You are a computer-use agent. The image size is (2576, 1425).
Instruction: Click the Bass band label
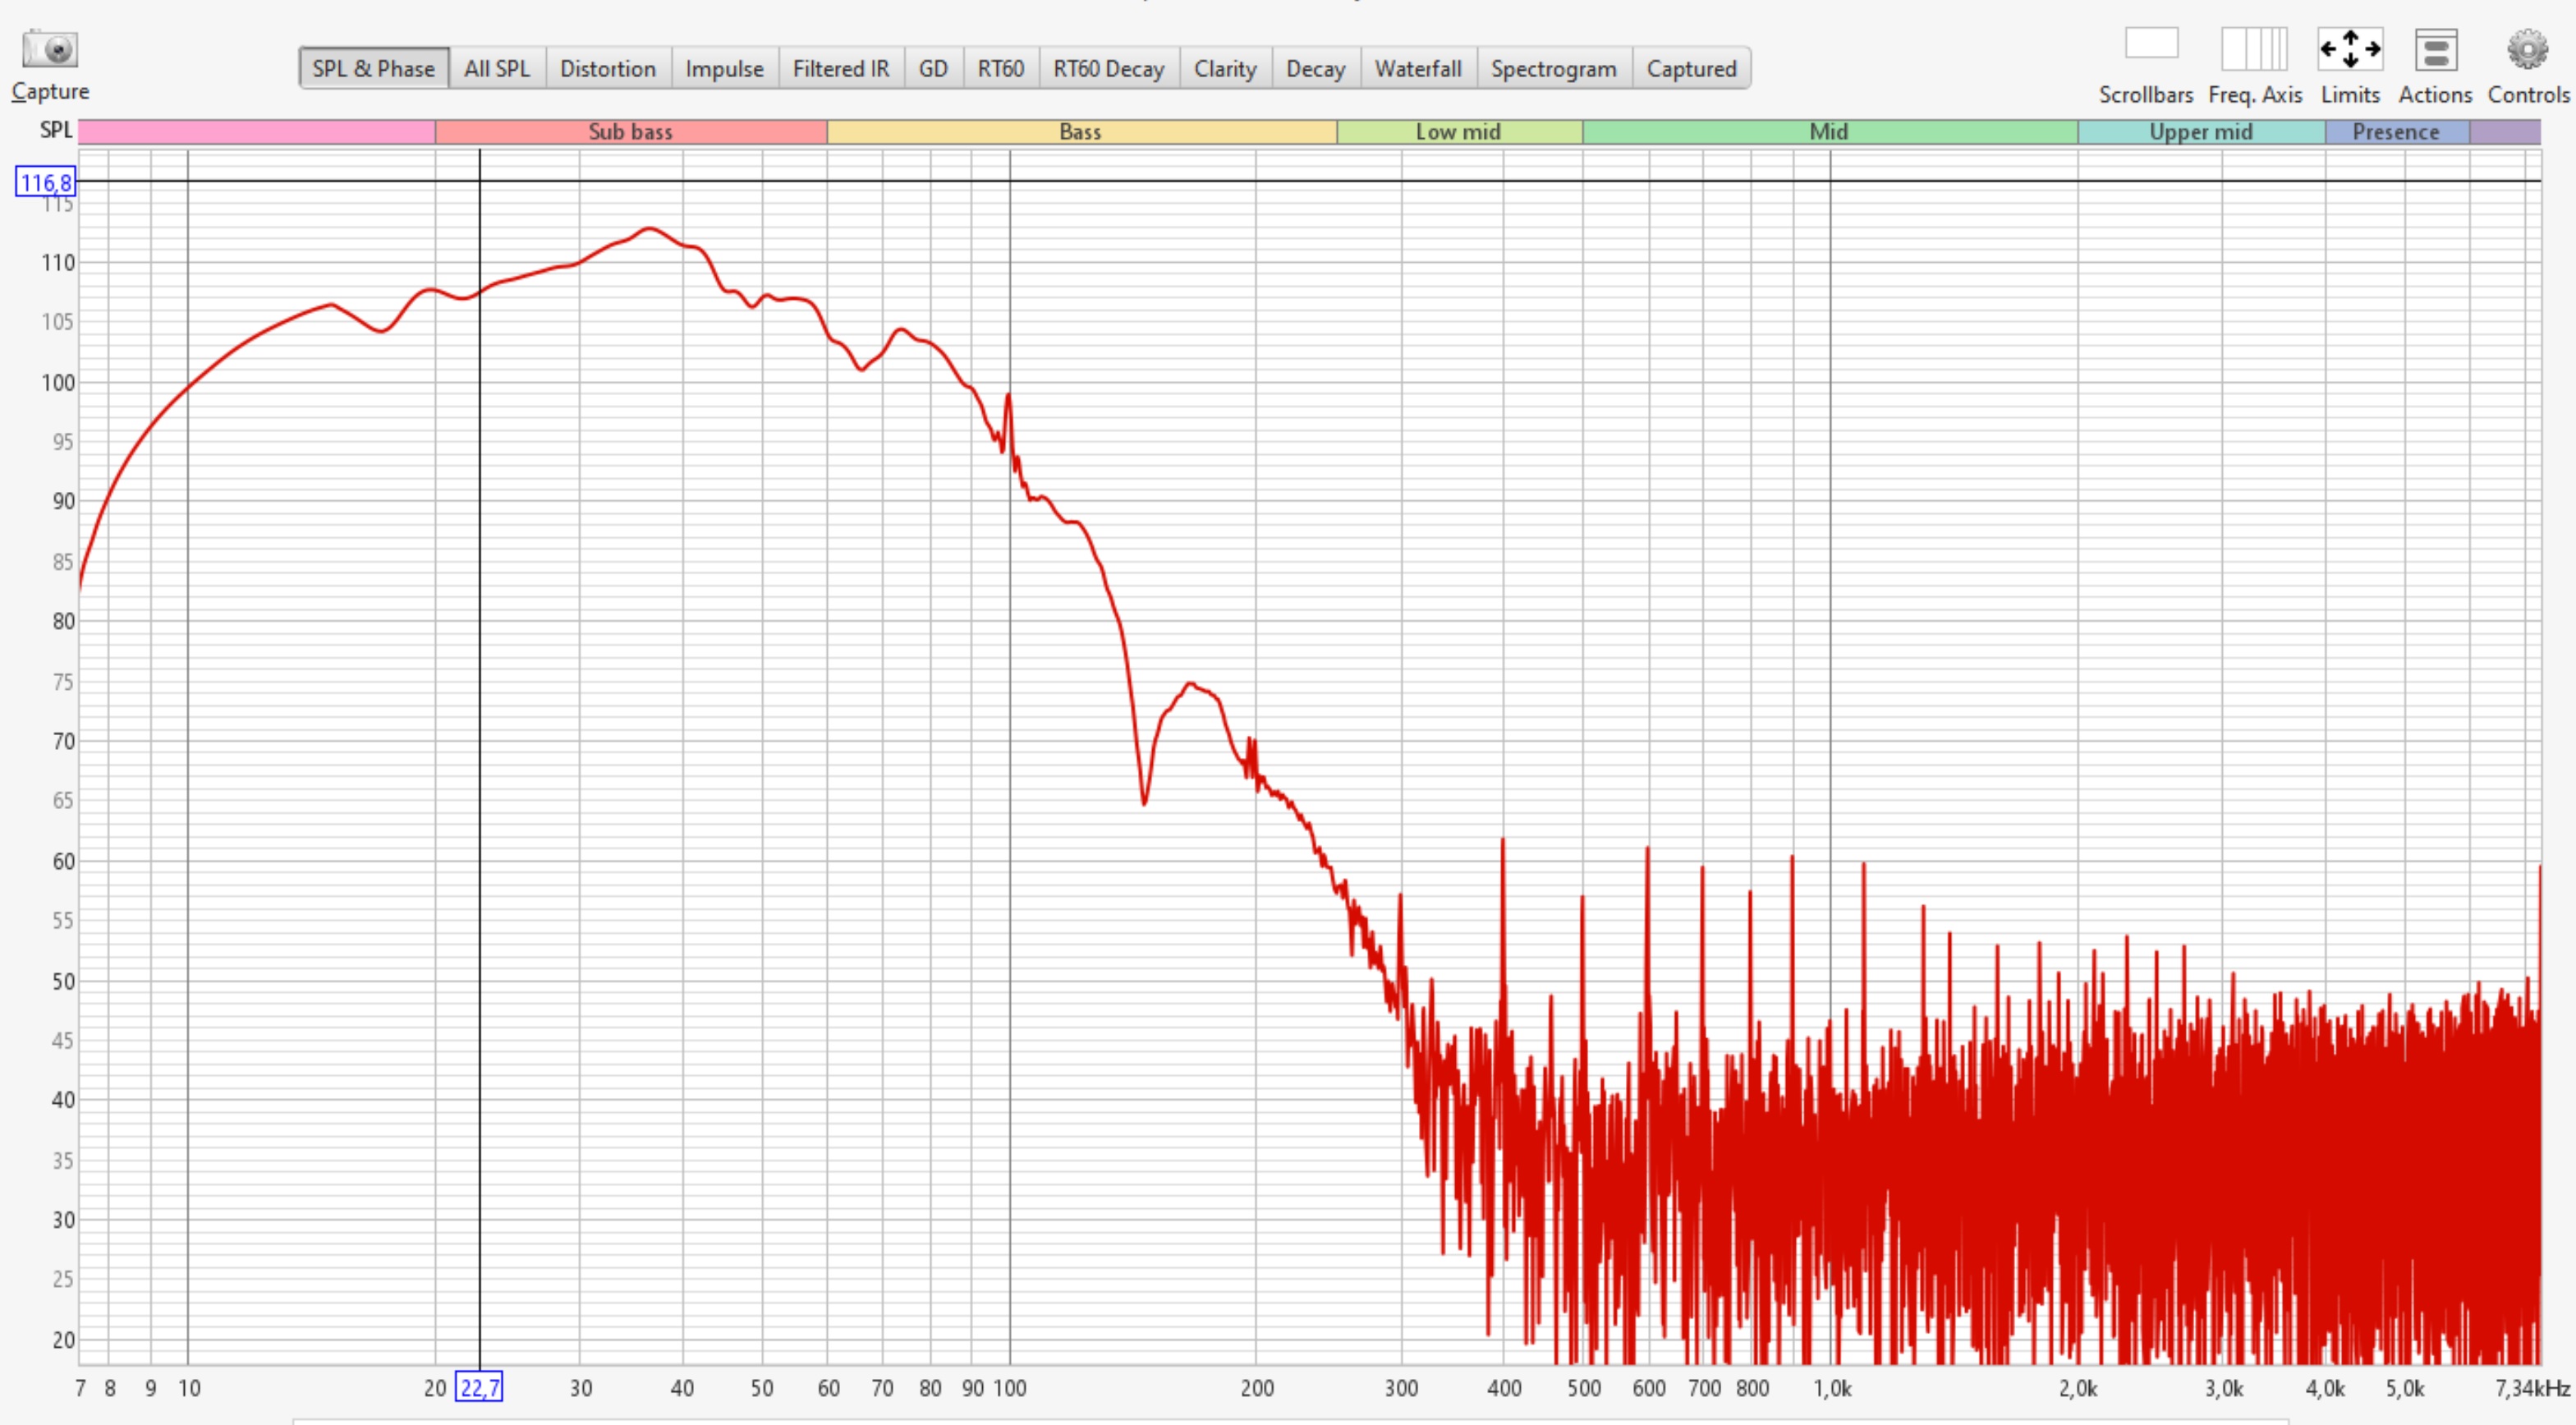1081,131
